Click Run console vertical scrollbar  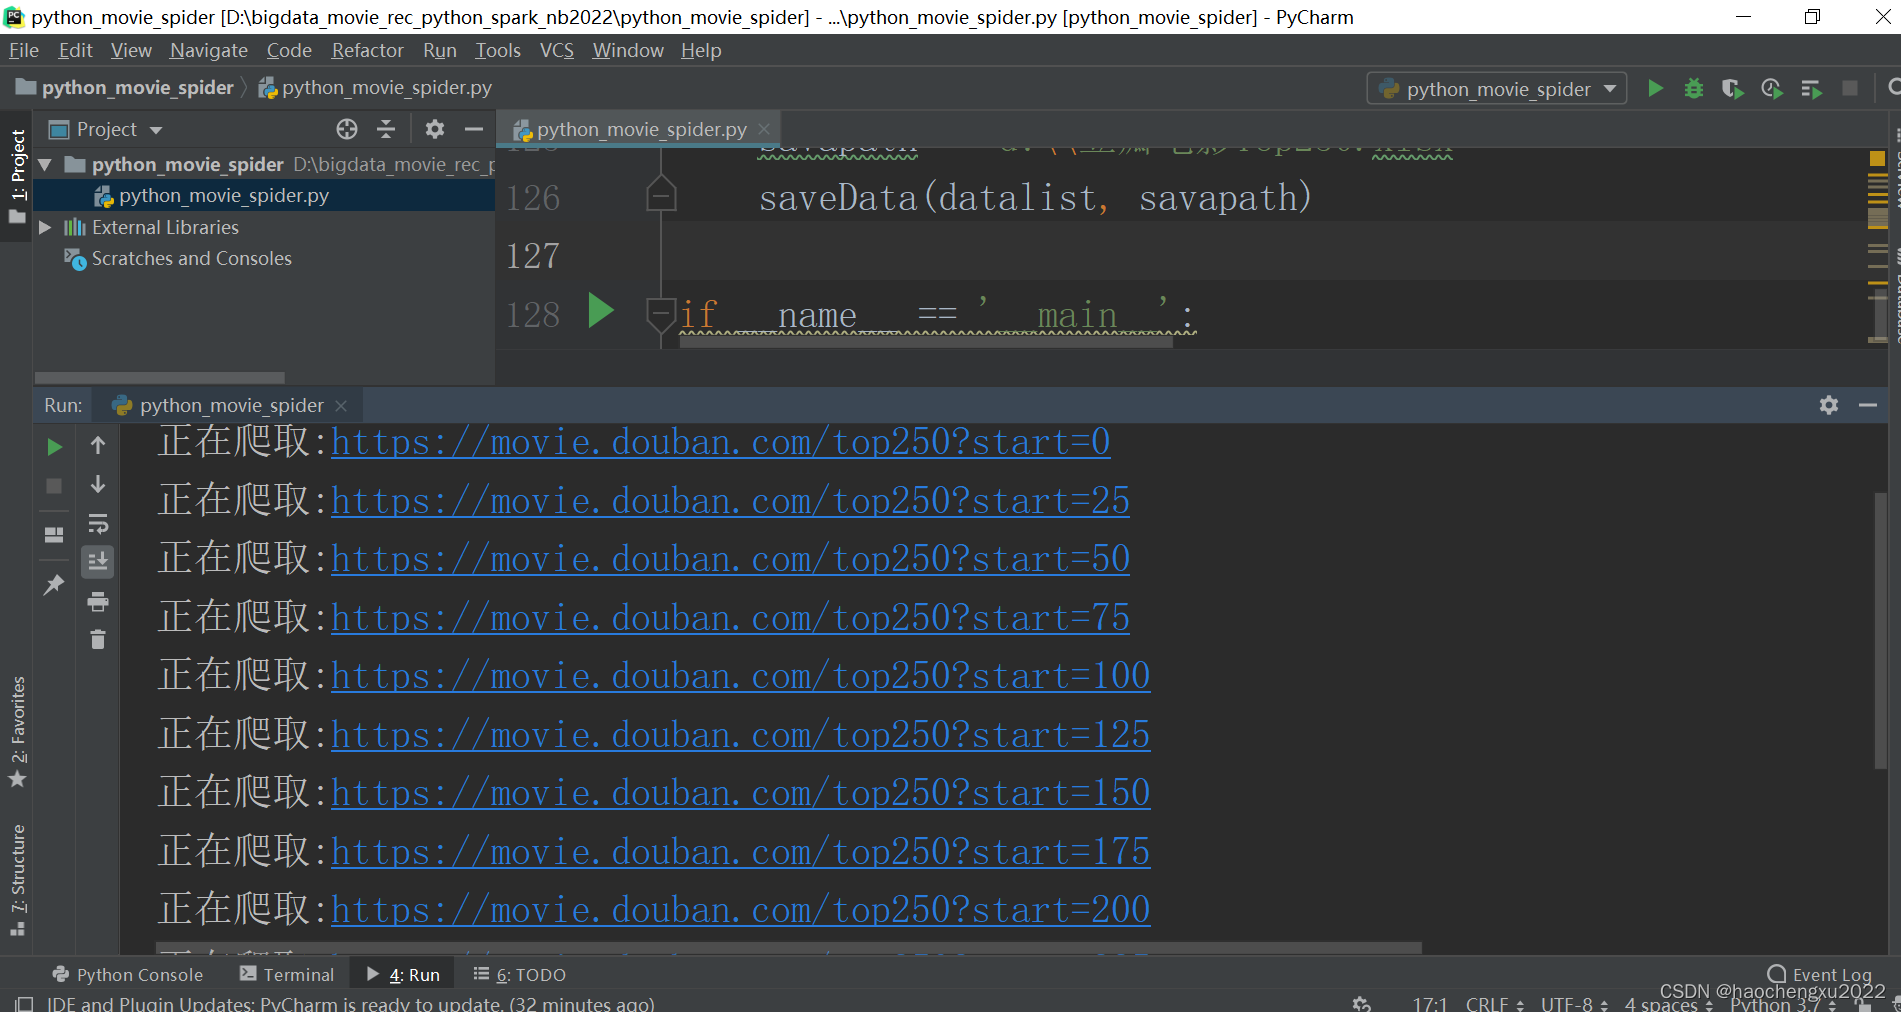(1880, 630)
